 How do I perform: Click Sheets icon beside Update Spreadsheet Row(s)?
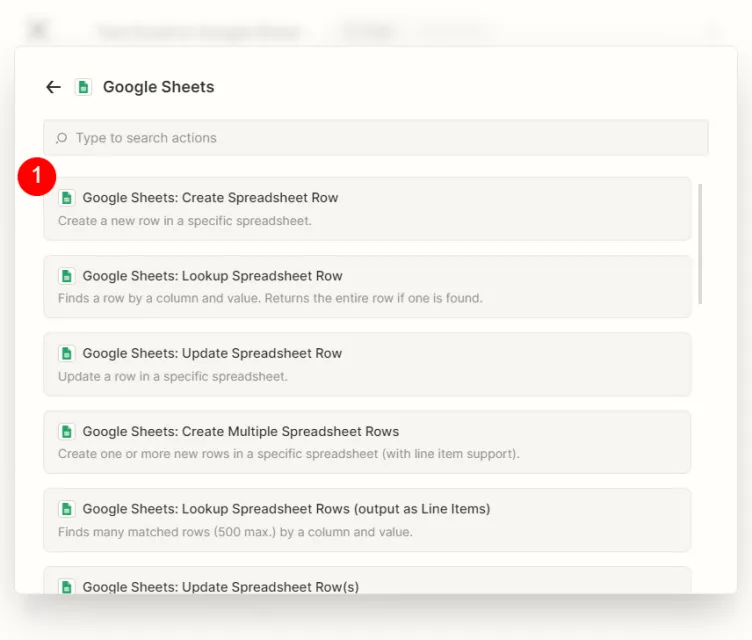point(67,586)
